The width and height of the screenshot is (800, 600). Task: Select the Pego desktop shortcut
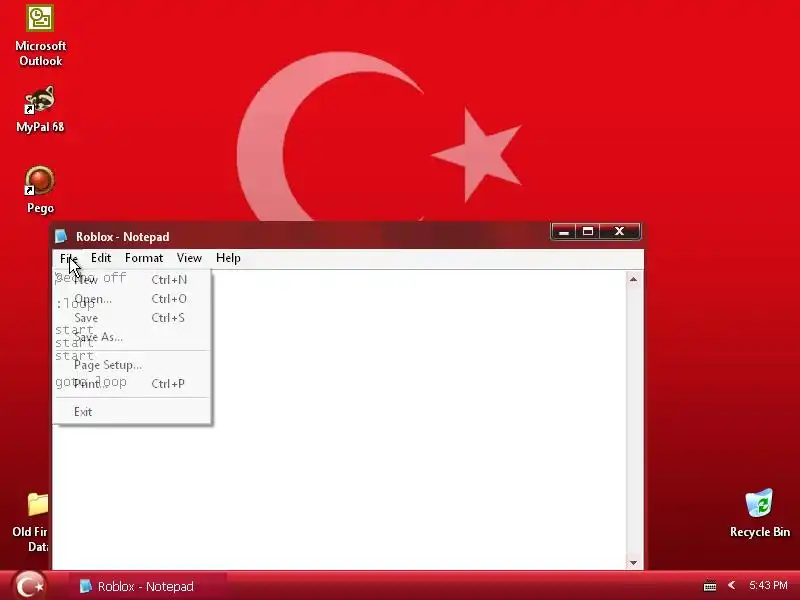point(40,189)
